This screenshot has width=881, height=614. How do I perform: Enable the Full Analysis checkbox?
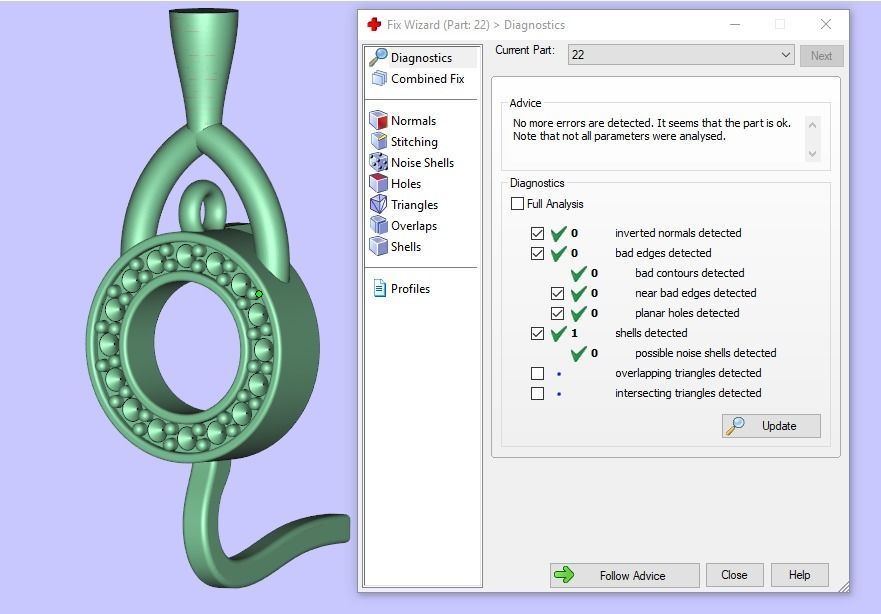[x=517, y=203]
